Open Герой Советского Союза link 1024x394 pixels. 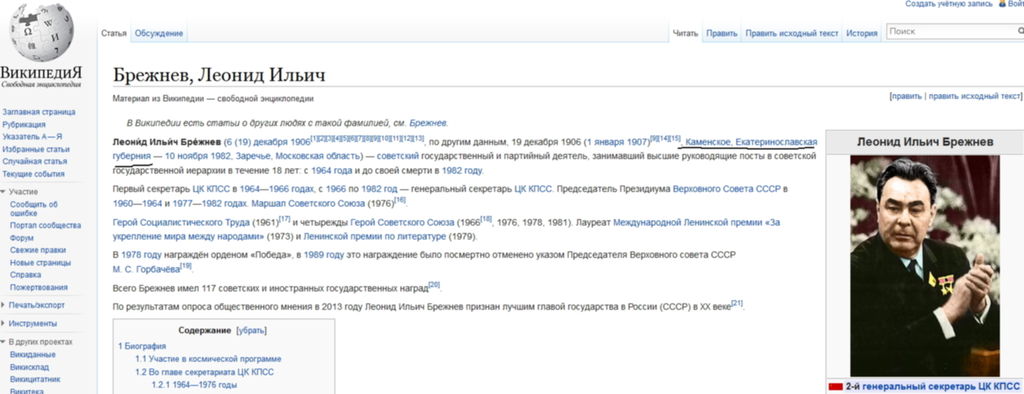(x=403, y=223)
